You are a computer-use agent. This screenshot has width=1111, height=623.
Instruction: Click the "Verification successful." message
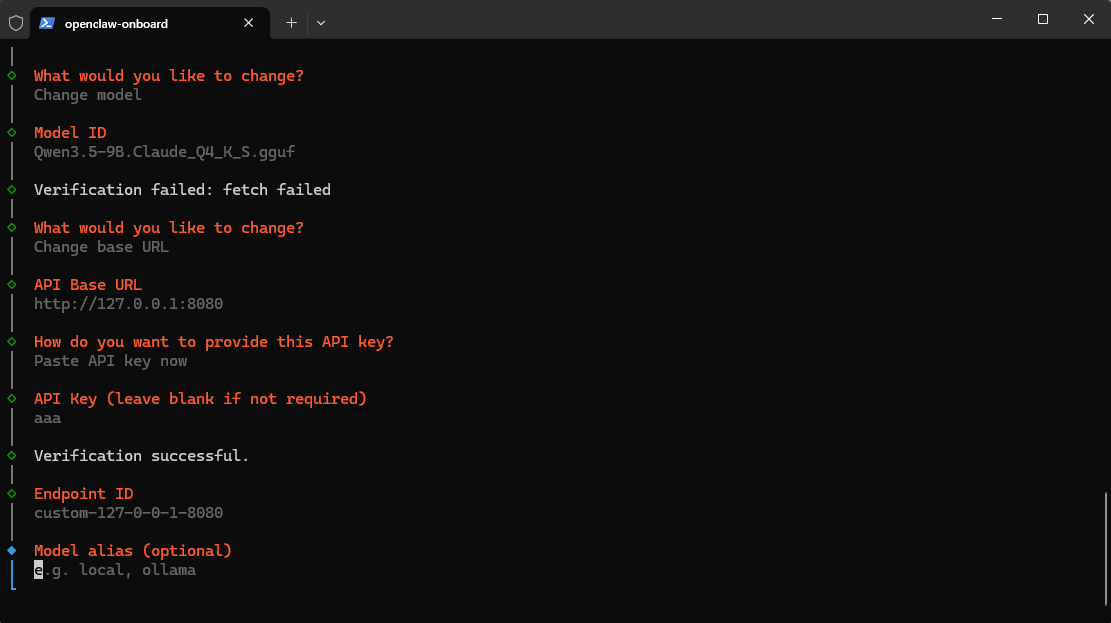click(141, 456)
